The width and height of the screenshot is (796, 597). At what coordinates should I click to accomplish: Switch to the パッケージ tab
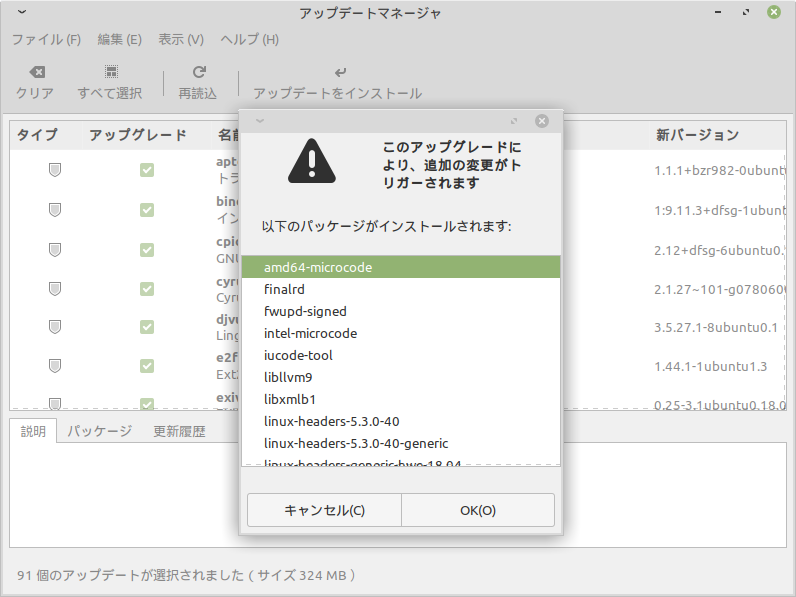coord(100,431)
